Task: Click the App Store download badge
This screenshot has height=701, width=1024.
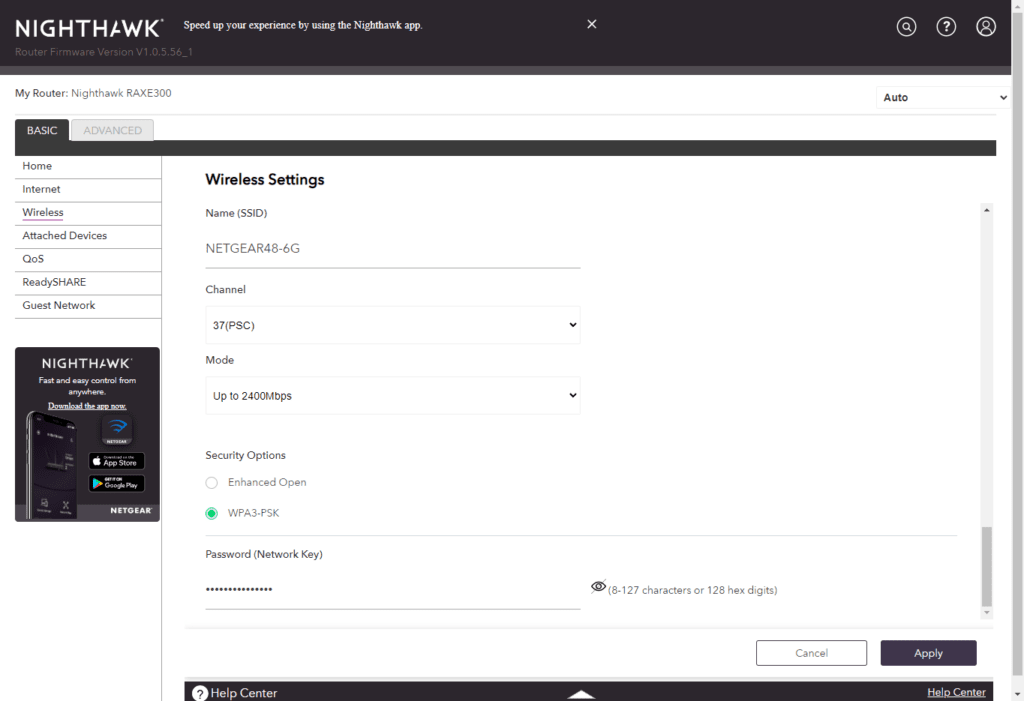Action: click(116, 461)
